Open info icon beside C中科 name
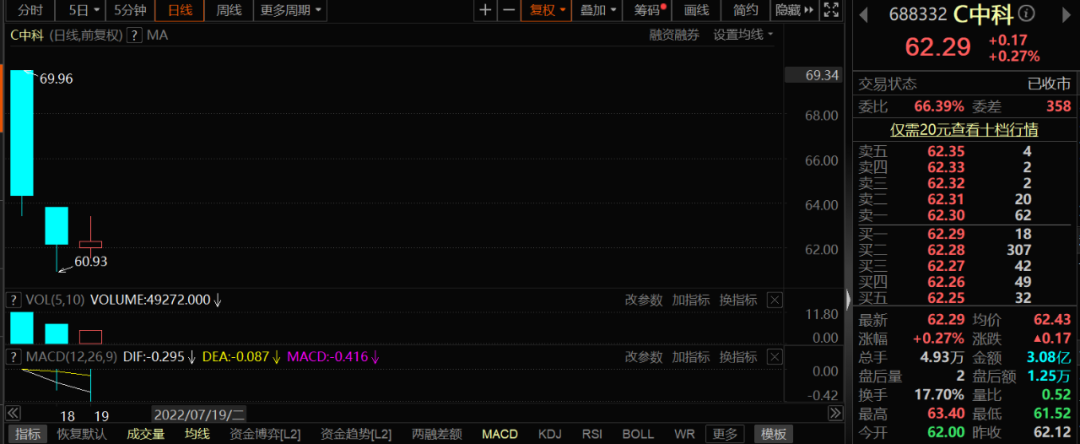 pyautogui.click(x=1026, y=13)
